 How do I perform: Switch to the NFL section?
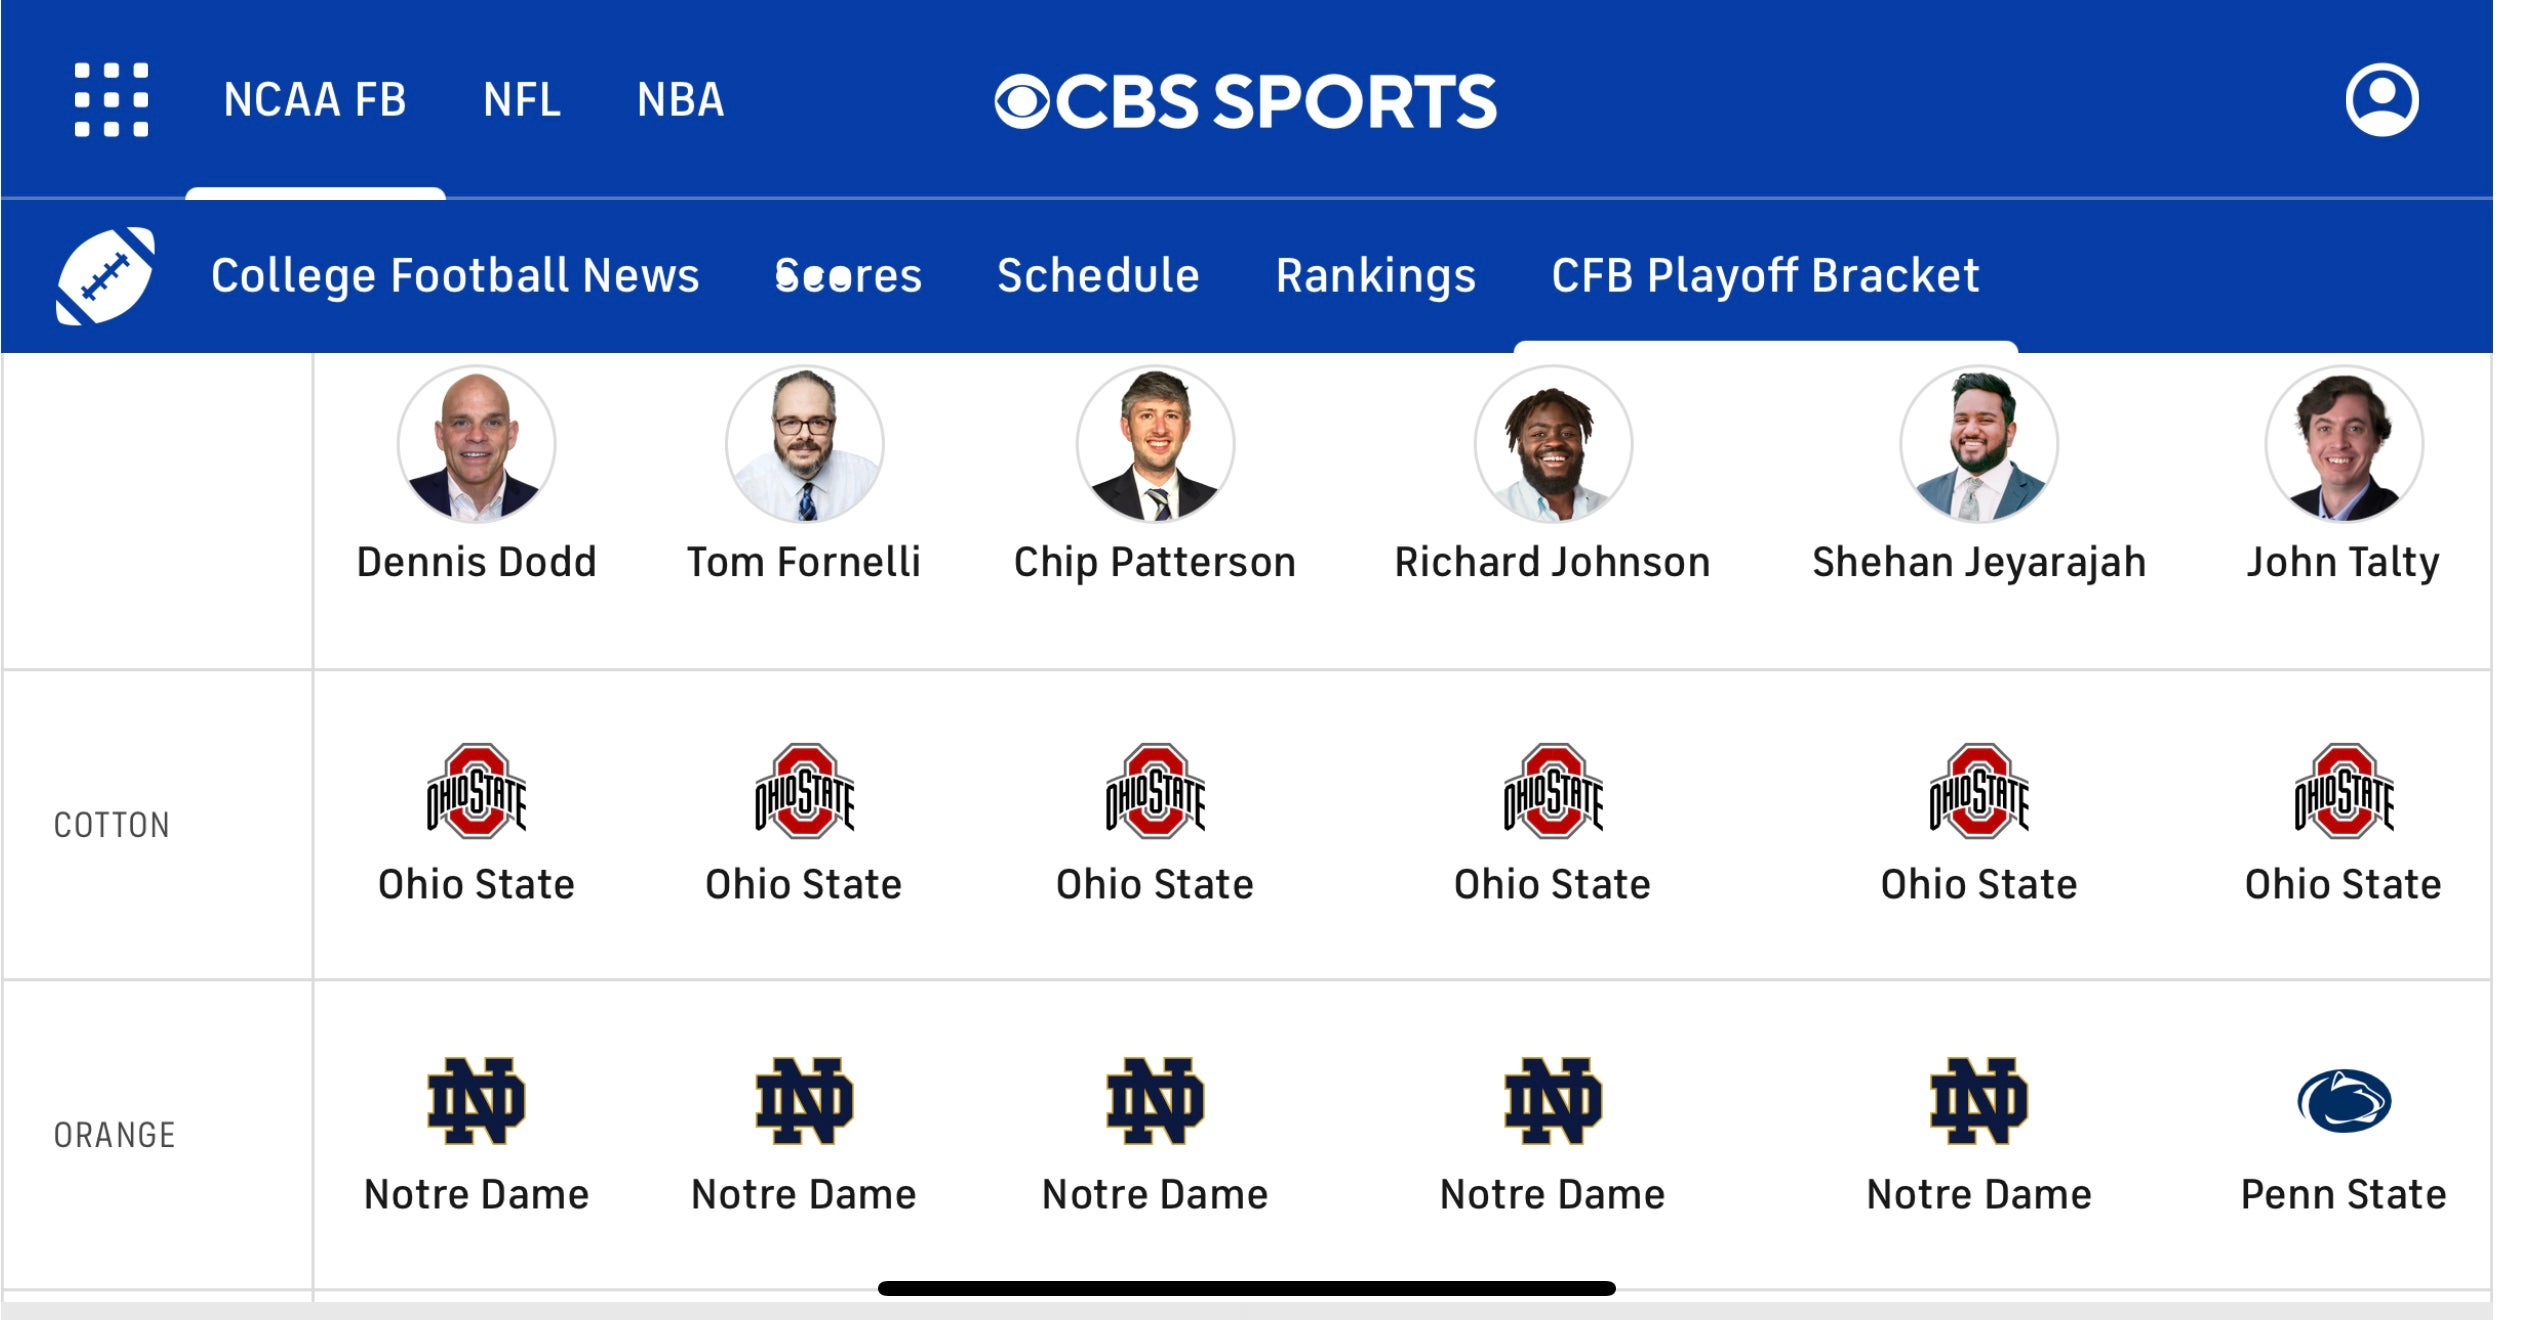[x=521, y=100]
